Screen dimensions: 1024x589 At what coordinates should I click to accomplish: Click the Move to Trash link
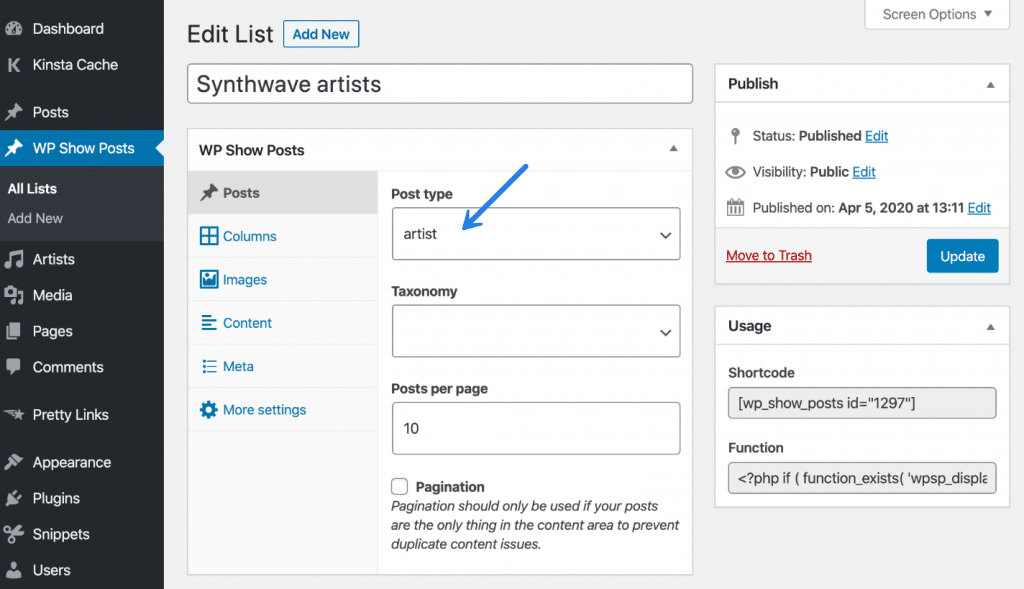pyautogui.click(x=769, y=255)
